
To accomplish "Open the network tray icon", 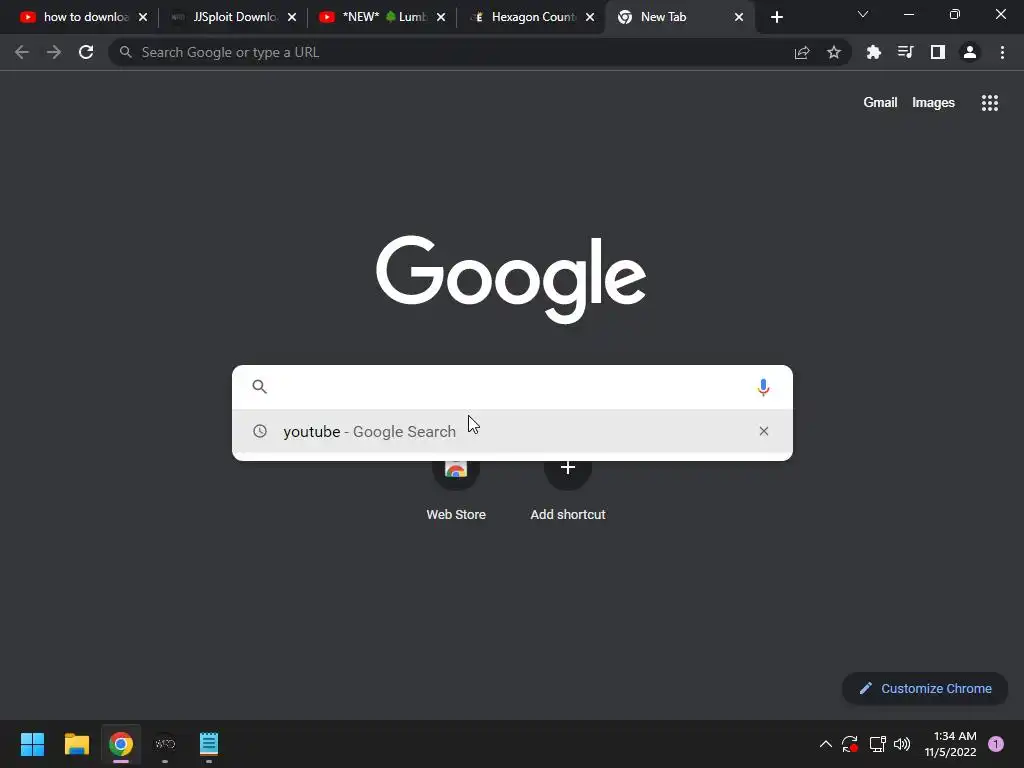I will pyautogui.click(x=878, y=744).
